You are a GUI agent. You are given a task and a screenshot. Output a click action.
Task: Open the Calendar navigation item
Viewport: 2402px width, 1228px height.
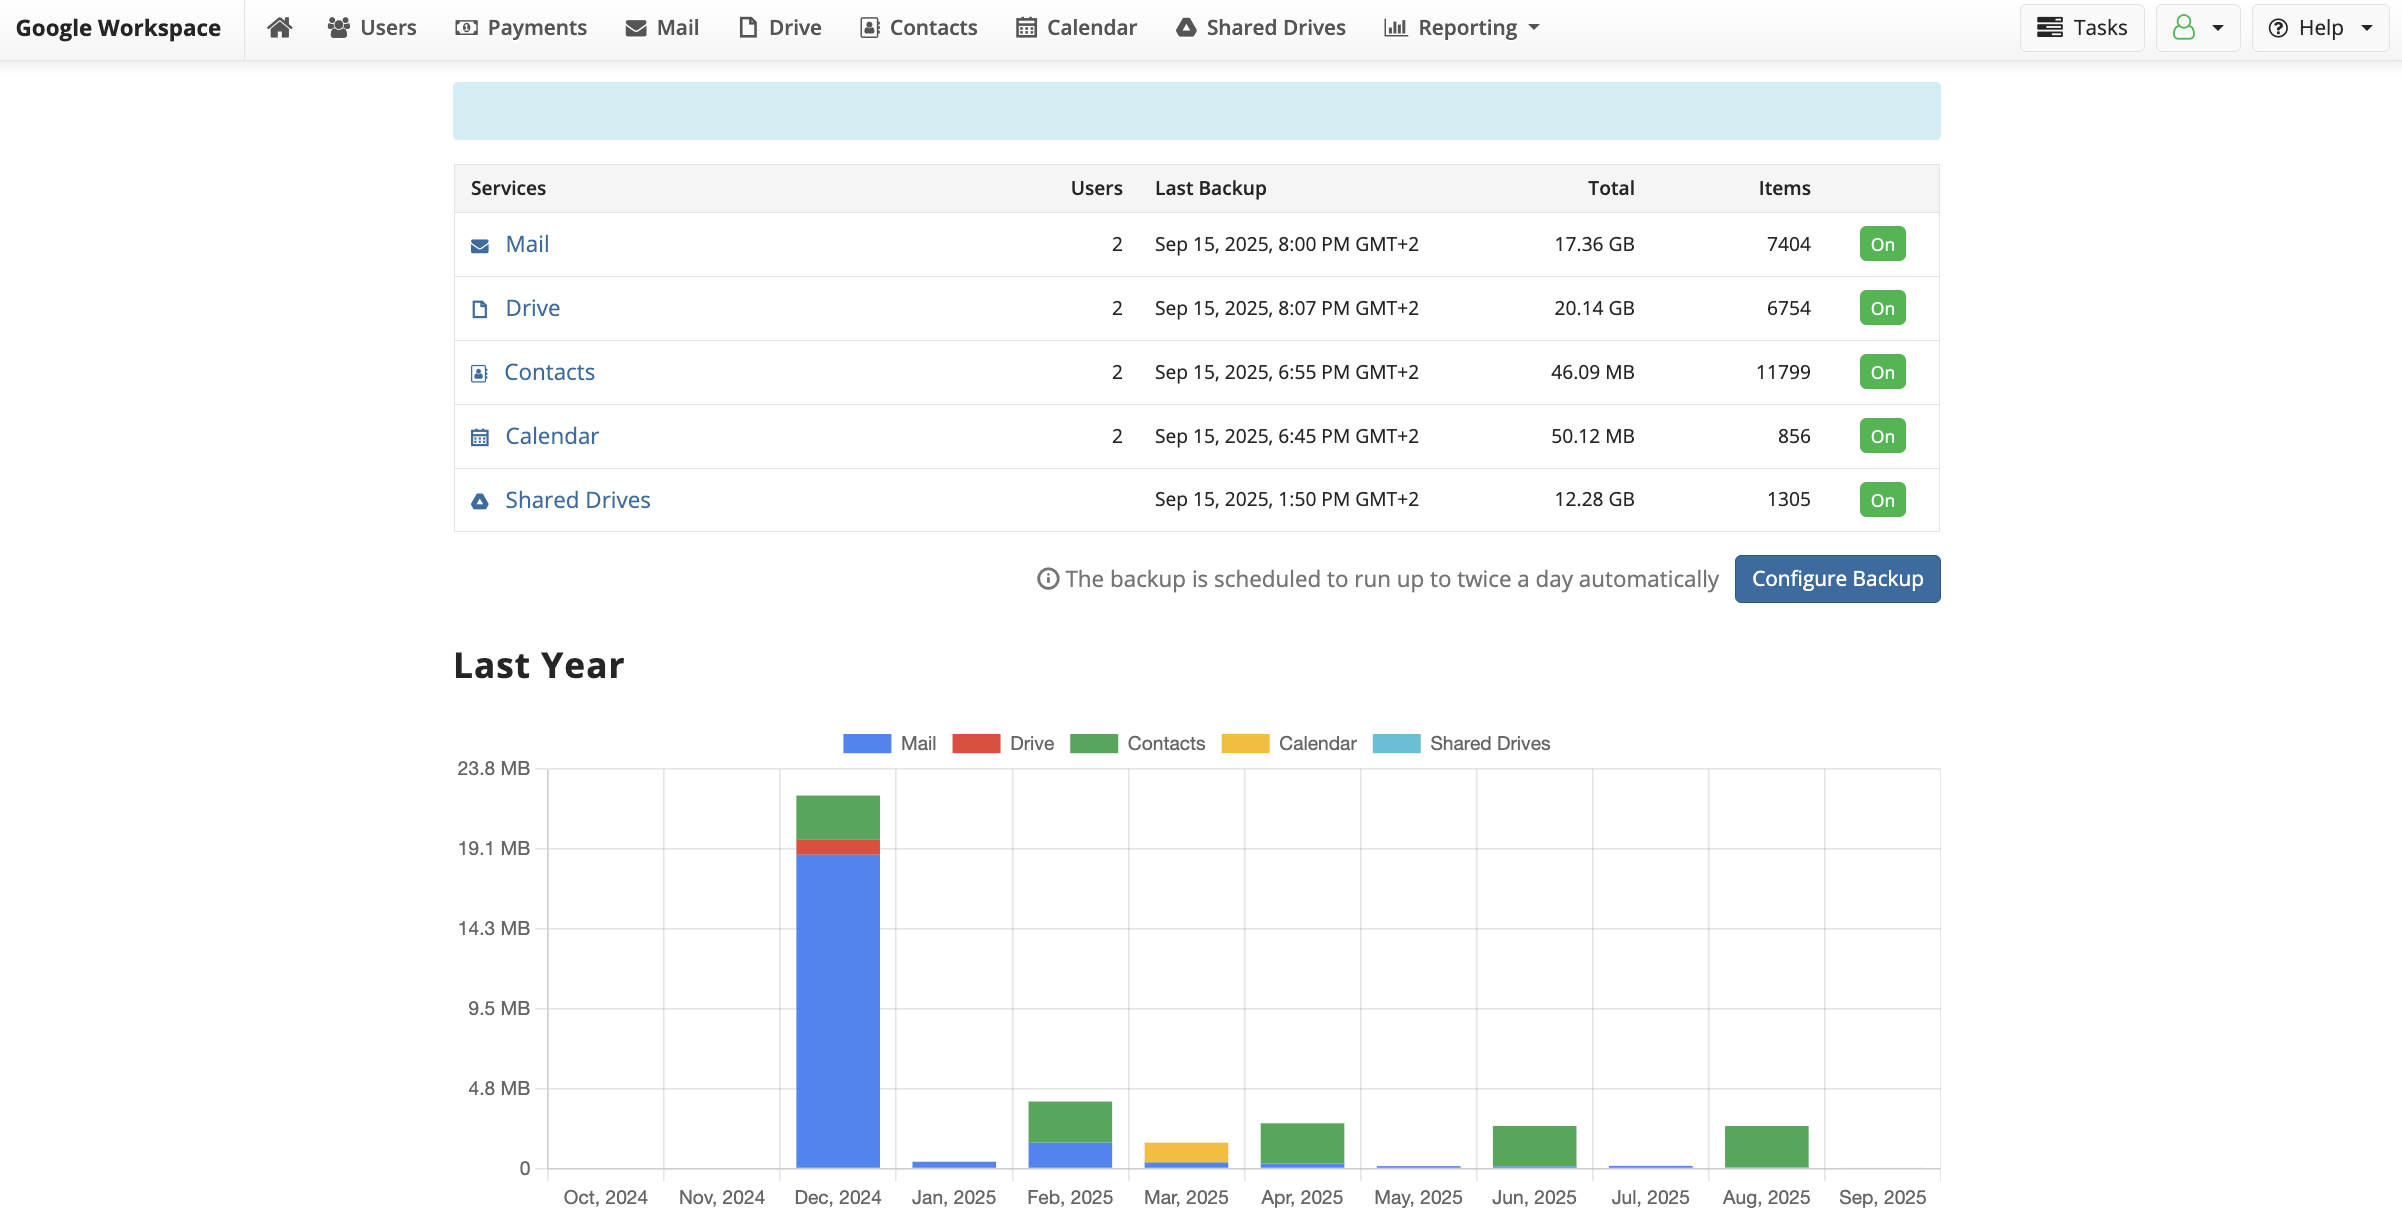pos(1077,27)
